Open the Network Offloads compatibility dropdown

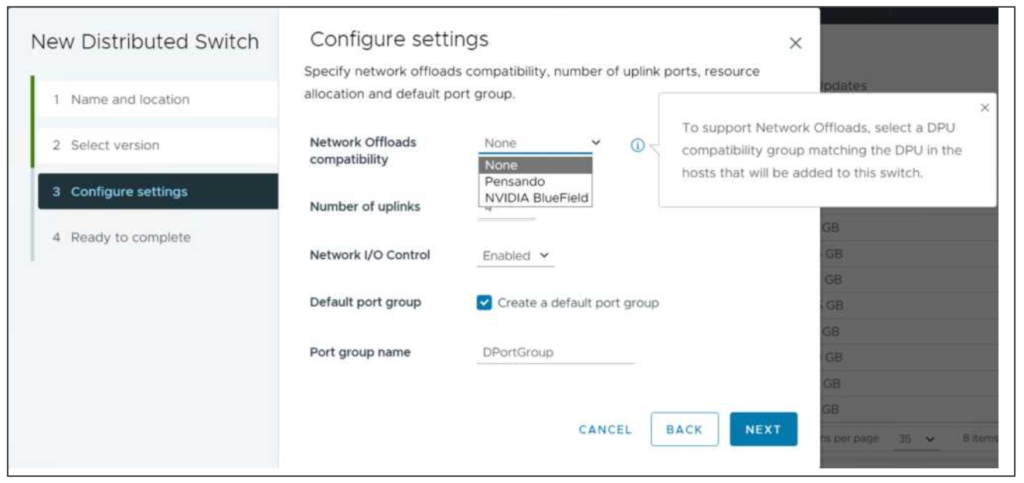click(541, 143)
